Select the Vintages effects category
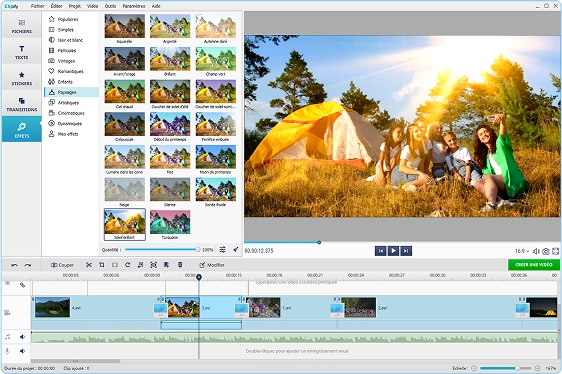 (71, 61)
